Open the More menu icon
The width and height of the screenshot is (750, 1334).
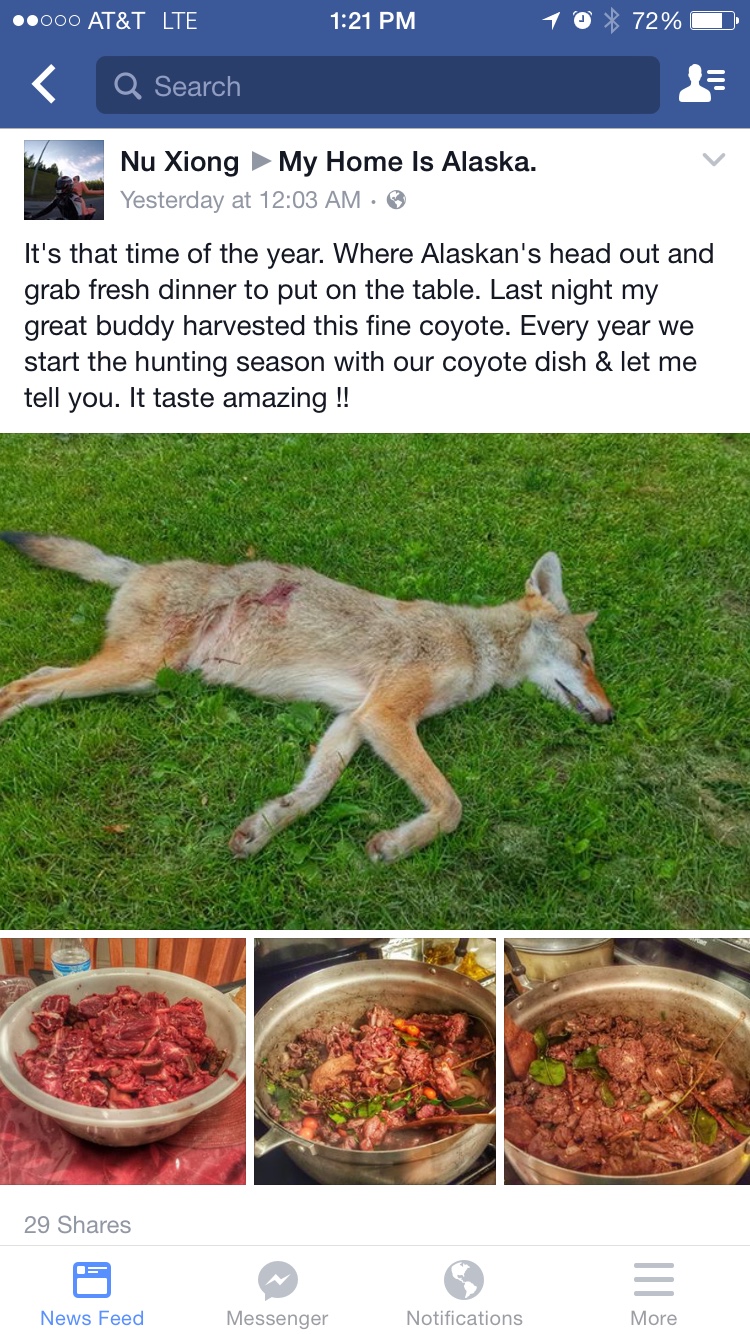(x=653, y=1280)
